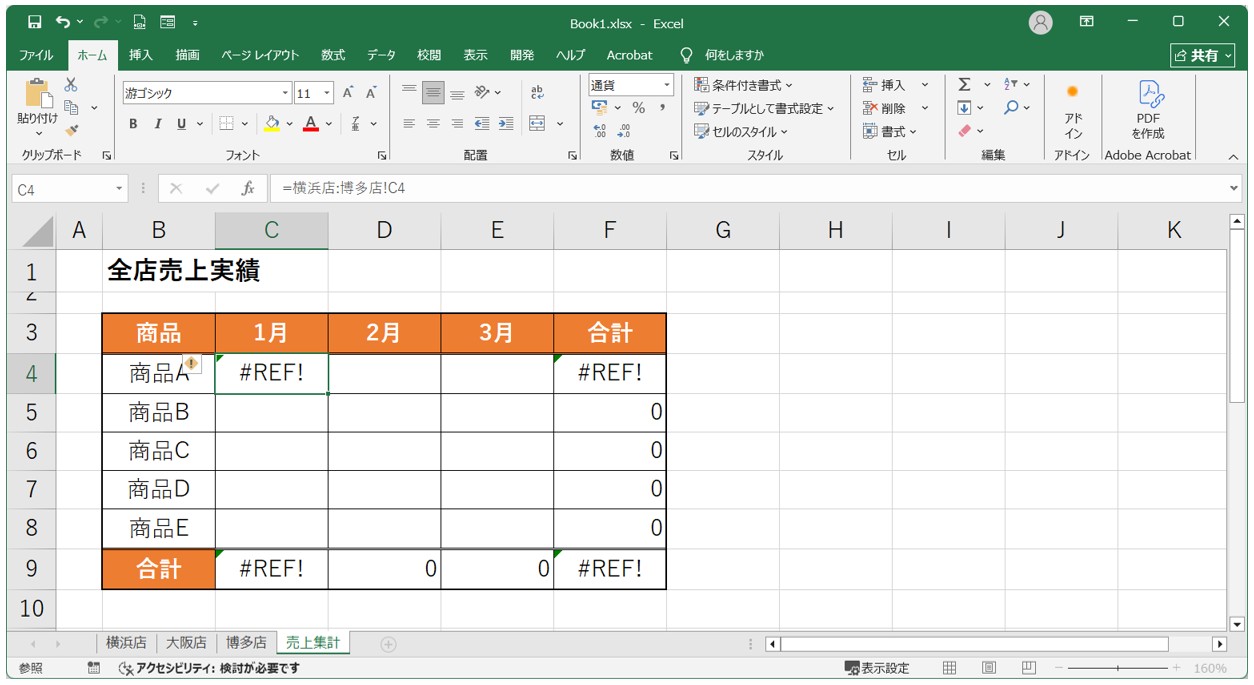Click the percent style icon
1254x685 pixels.
pos(638,108)
